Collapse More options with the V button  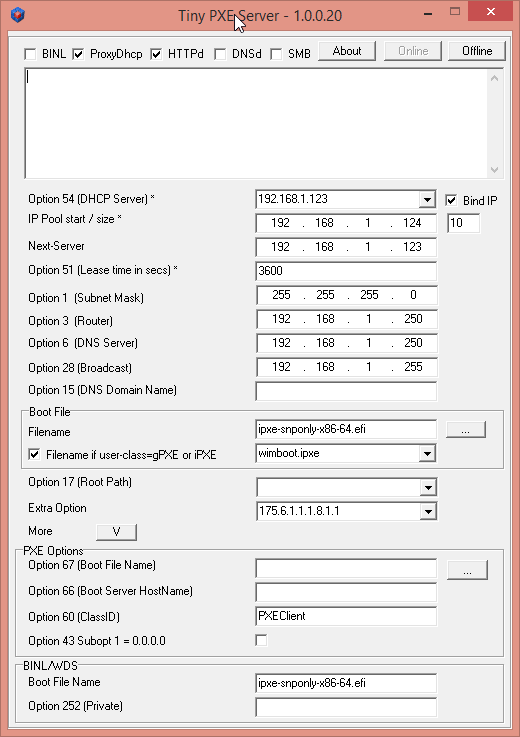tap(116, 532)
